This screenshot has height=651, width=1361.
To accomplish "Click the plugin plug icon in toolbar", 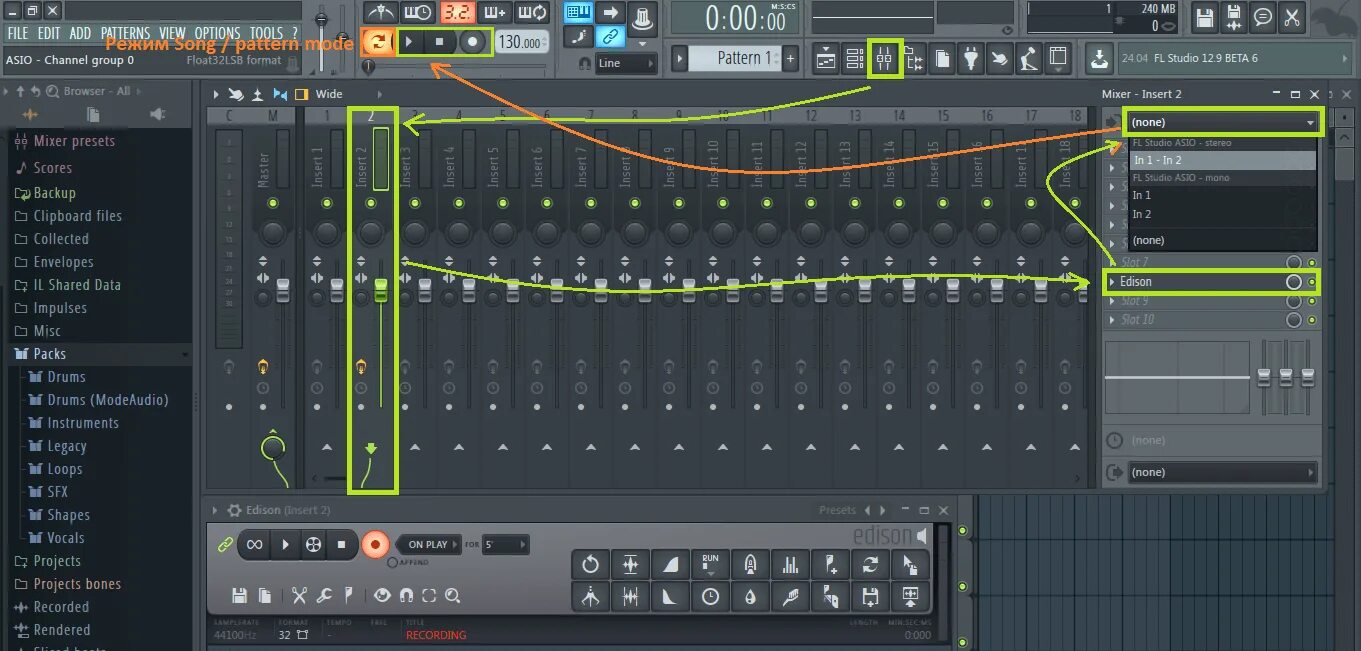I will click(971, 59).
